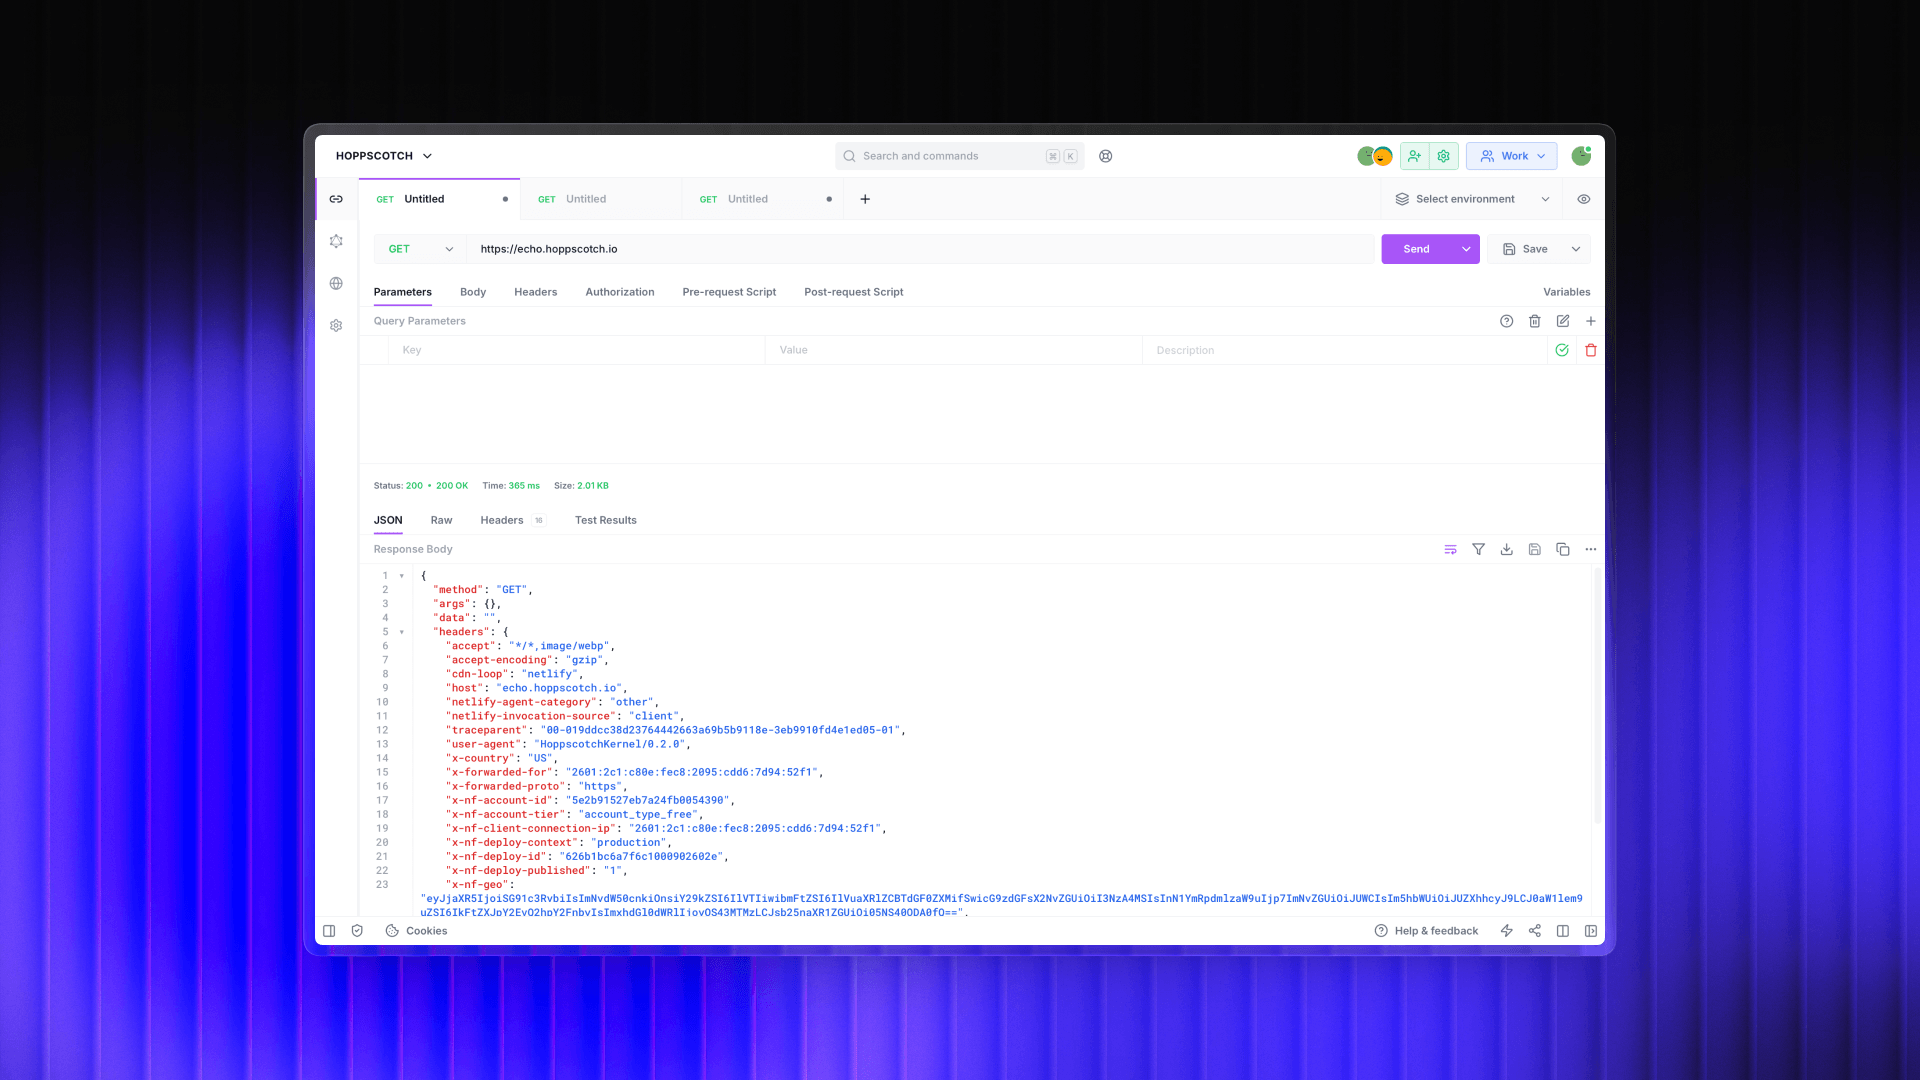Copy the response body
This screenshot has height=1080, width=1920.
tap(1562, 549)
